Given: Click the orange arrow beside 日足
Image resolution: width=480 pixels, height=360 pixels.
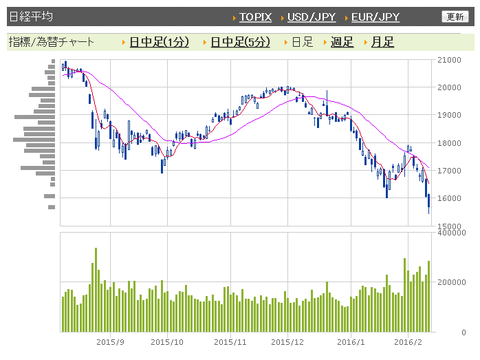Looking at the screenshot, I should click(x=286, y=43).
